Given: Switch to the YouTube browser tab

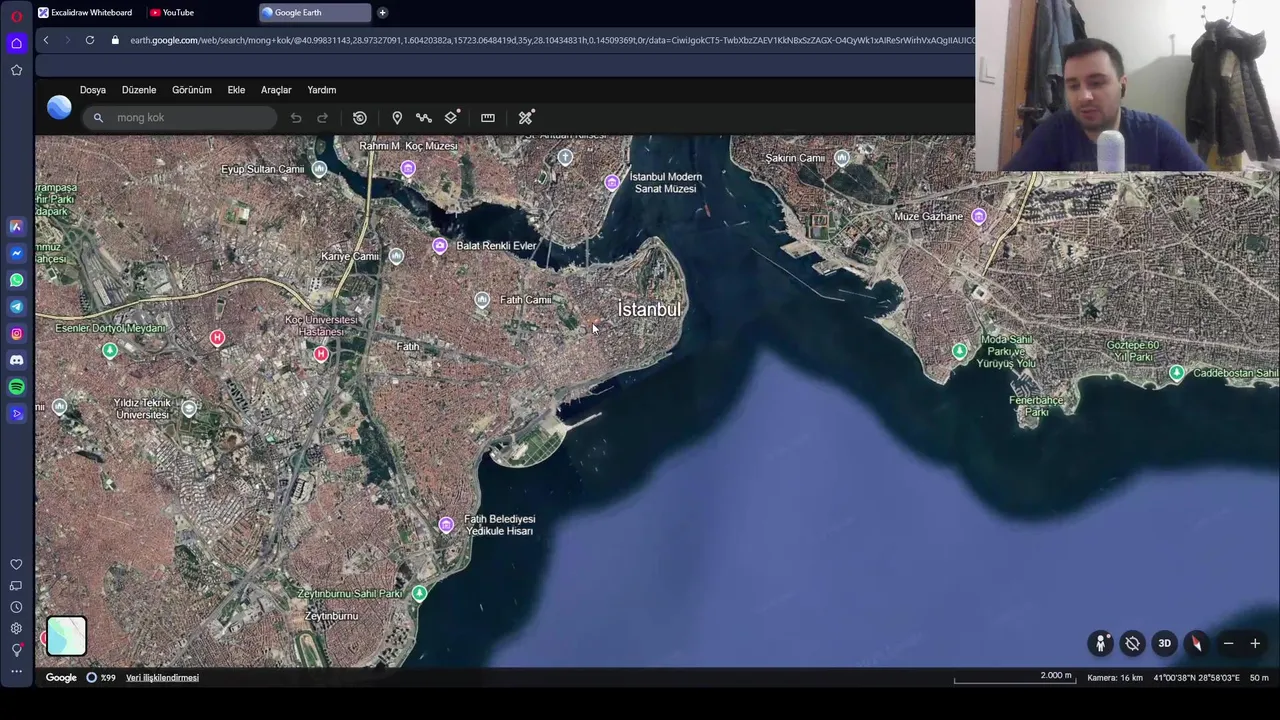Looking at the screenshot, I should pos(173,12).
